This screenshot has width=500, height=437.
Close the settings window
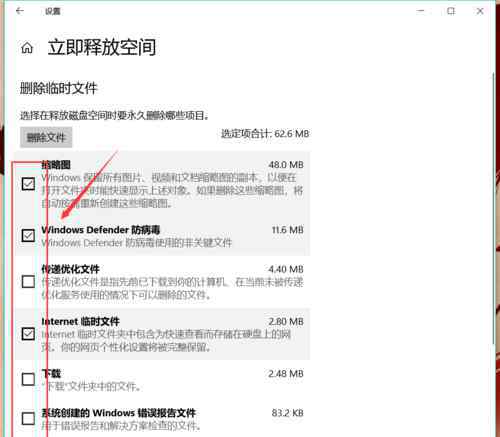pos(480,11)
